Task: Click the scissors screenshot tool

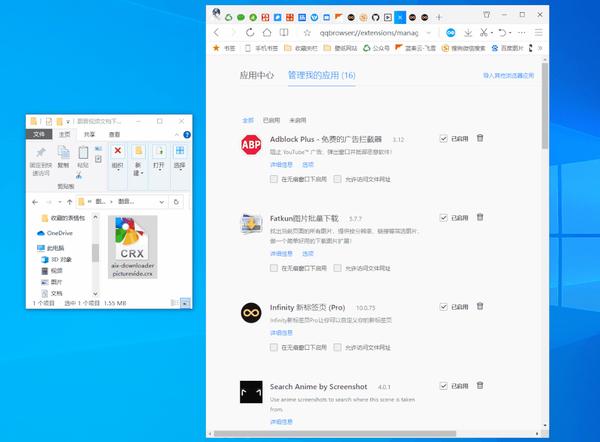Action: pyautogui.click(x=484, y=33)
